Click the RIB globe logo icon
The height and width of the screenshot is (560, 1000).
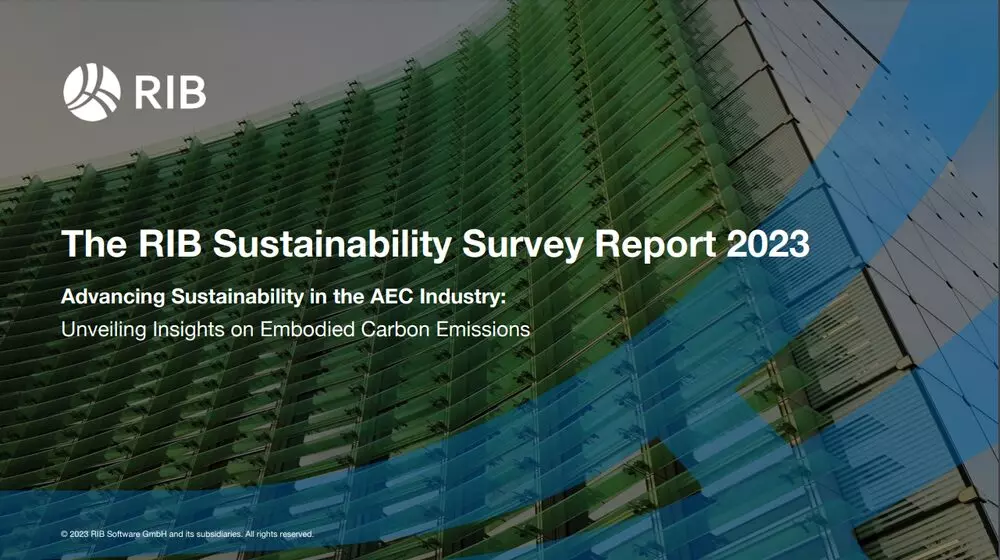[92, 92]
